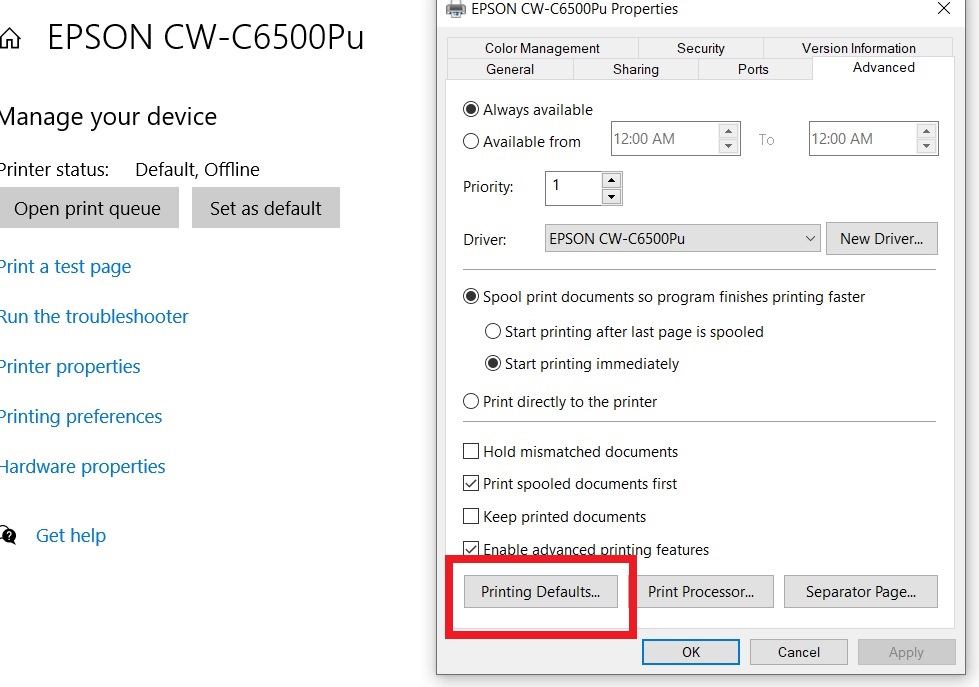Select Spool print documents radio option
Screen dimensions: 979x687
click(471, 297)
